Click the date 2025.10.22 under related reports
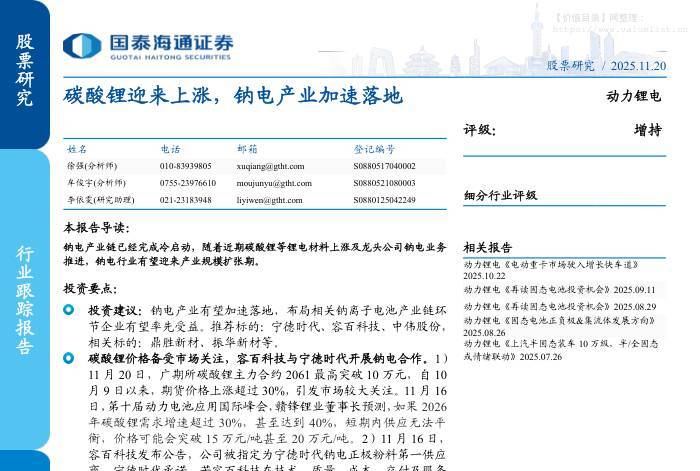700x471 pixels. click(484, 276)
